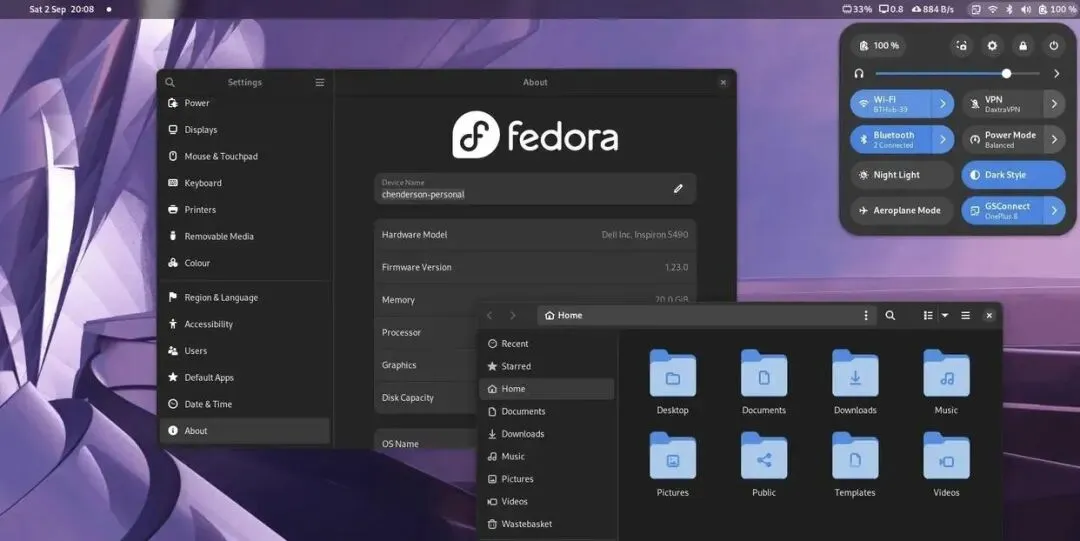Open search in Settings window

click(x=170, y=82)
